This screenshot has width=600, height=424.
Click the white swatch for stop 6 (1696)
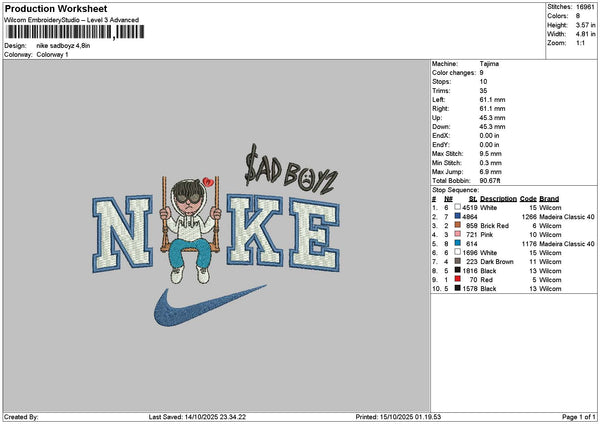pyautogui.click(x=457, y=252)
